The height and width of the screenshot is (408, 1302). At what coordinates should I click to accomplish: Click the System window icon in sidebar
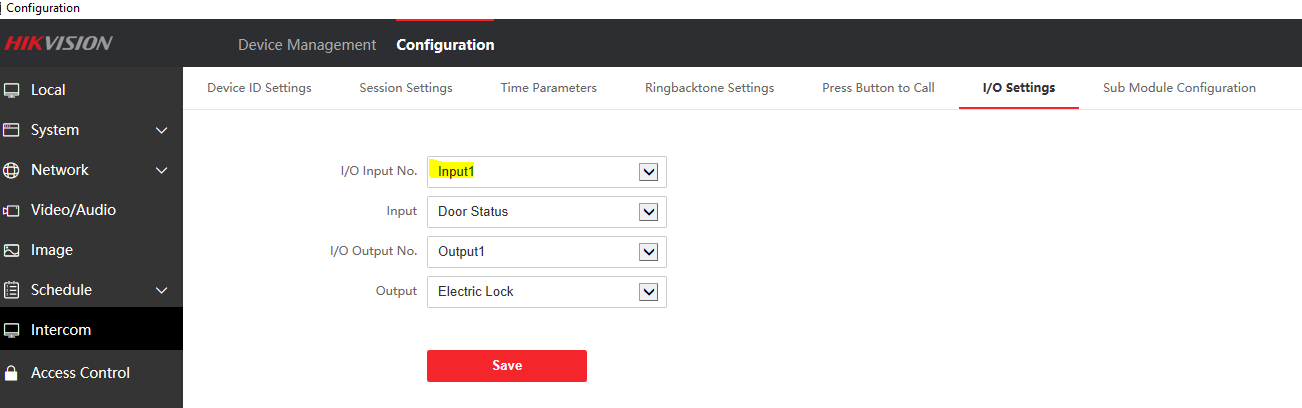pos(12,130)
